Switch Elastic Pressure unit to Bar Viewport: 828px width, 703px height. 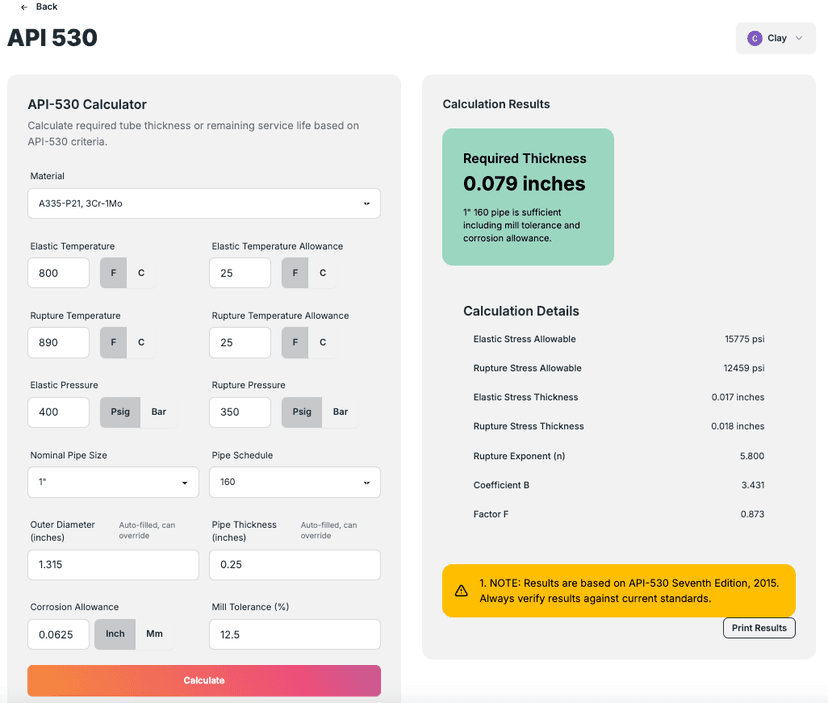[159, 412]
